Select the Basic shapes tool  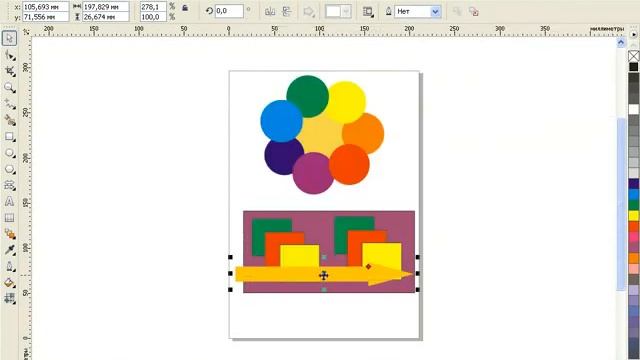click(x=9, y=185)
